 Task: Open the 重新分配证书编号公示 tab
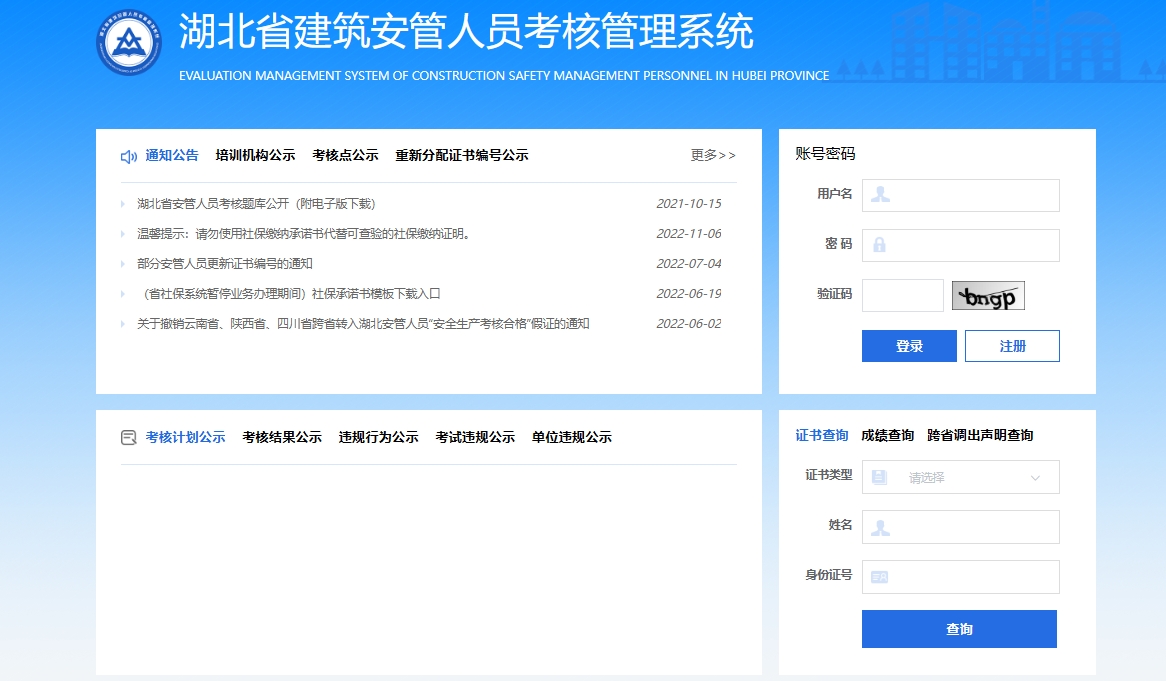pyautogui.click(x=461, y=155)
